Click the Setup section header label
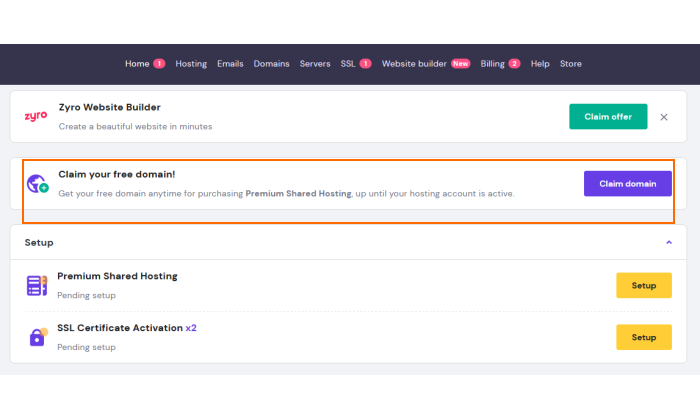 [x=39, y=242]
